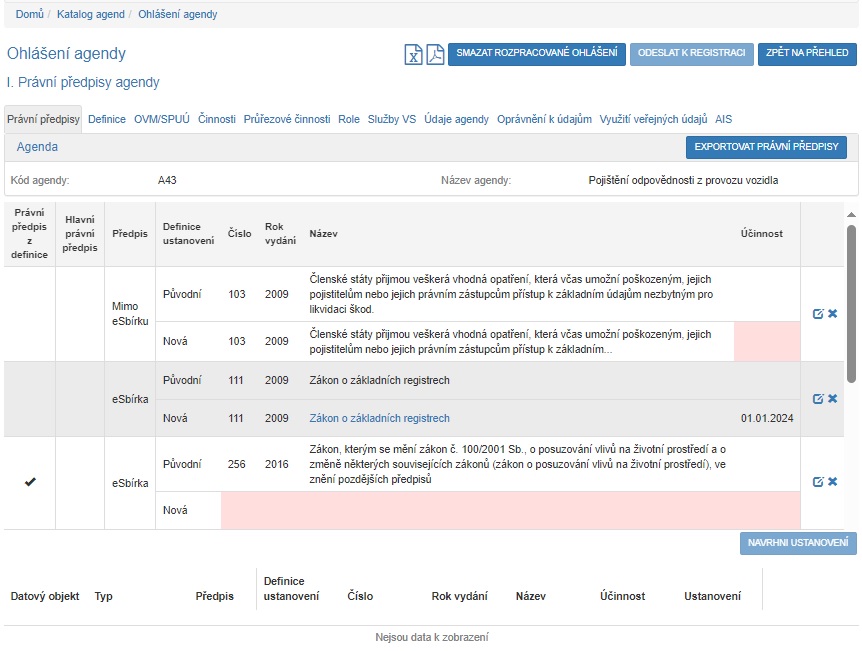Viewport: 862px width, 651px height.
Task: Edit the regulation 256/2016 row
Action: coord(818,482)
